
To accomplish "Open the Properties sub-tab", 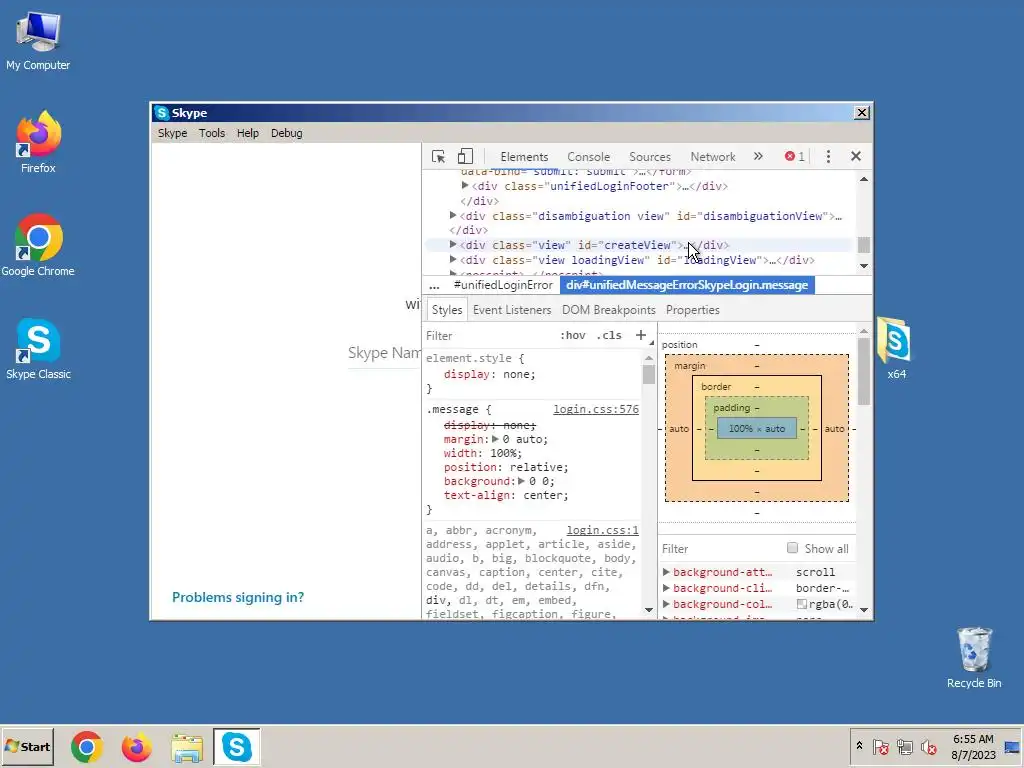I will pyautogui.click(x=693, y=310).
